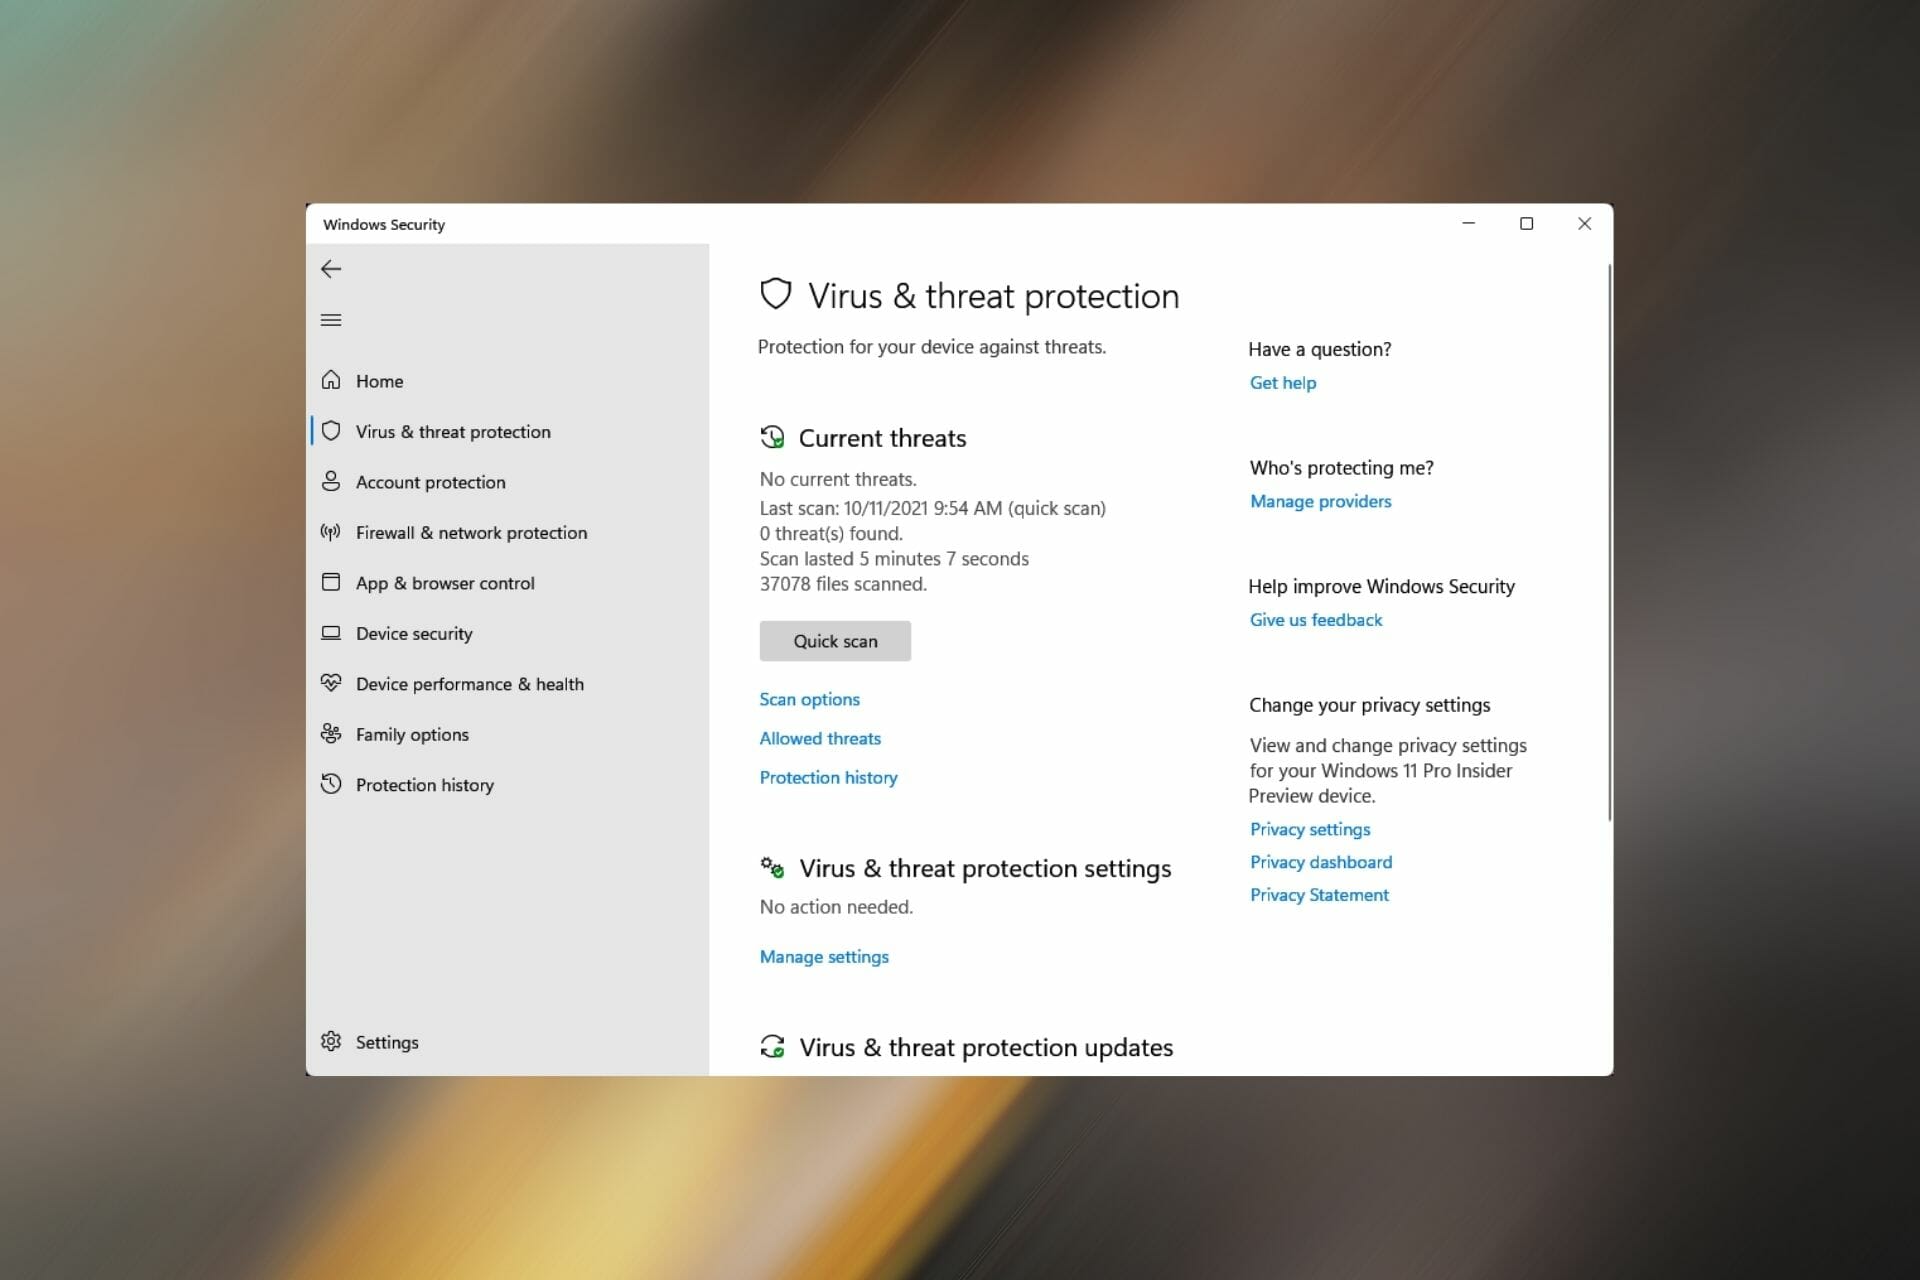Click the App & browser control icon
This screenshot has height=1280, width=1920.
tap(330, 581)
